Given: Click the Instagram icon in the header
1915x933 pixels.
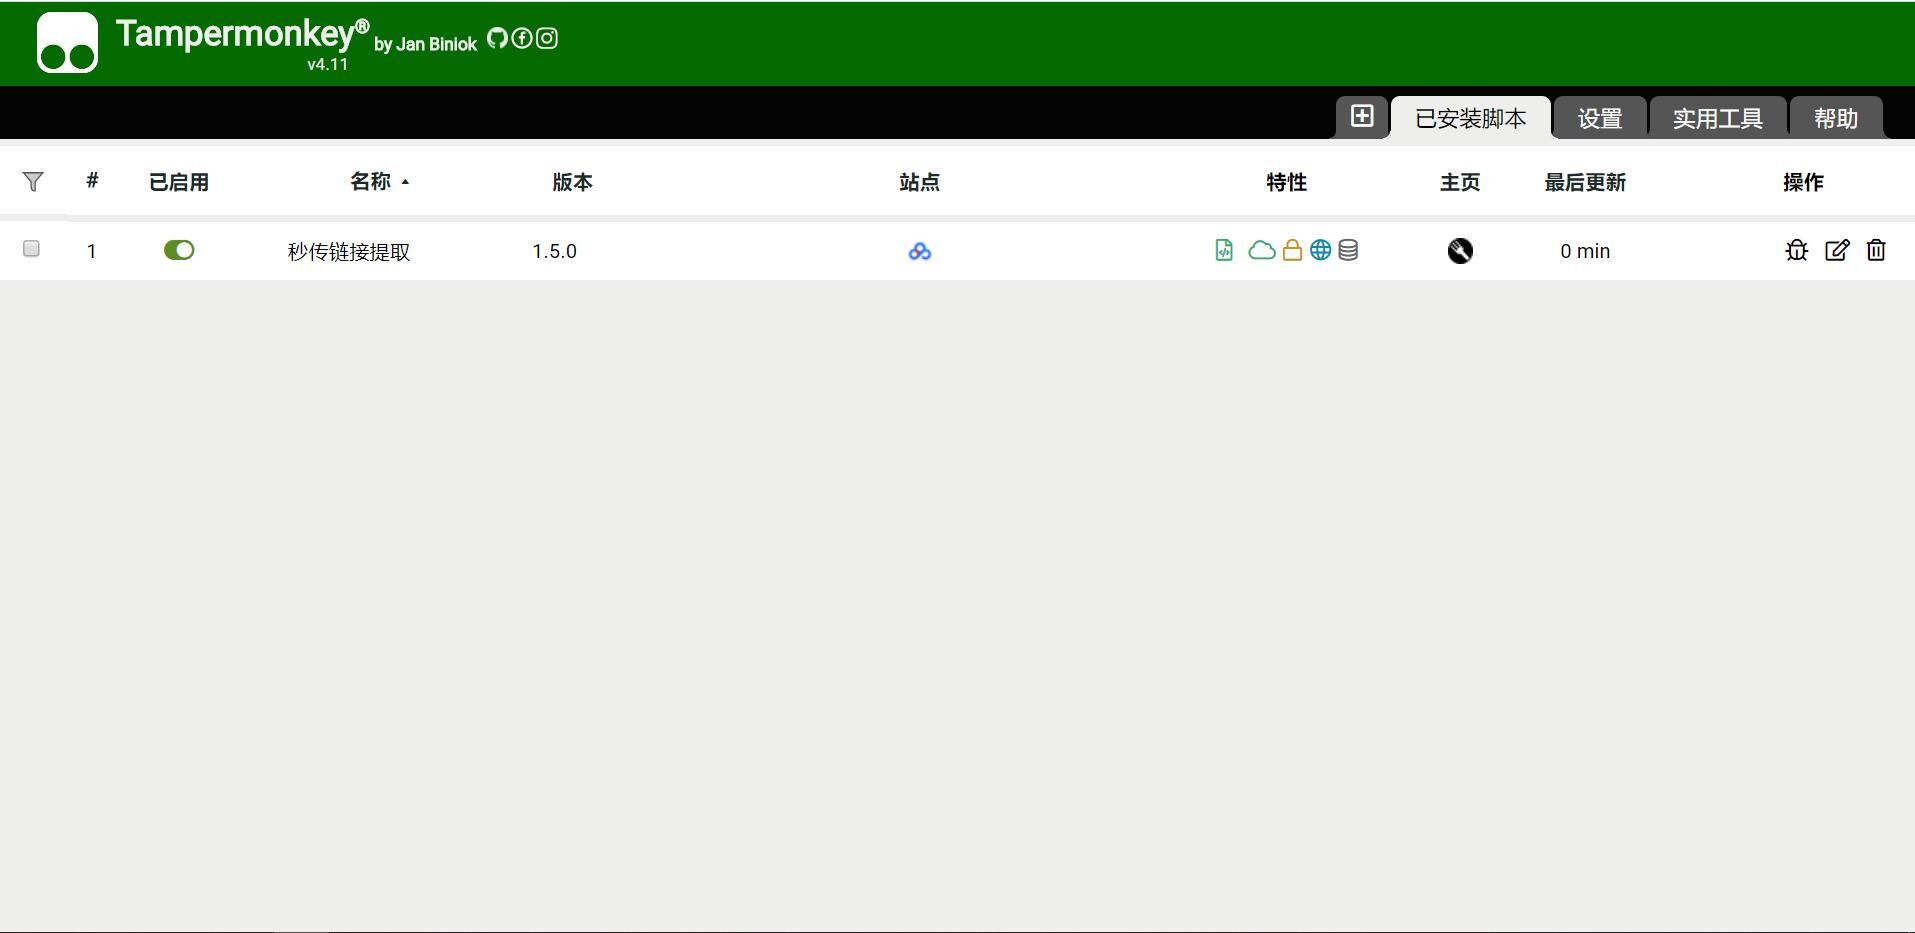Looking at the screenshot, I should pos(547,38).
